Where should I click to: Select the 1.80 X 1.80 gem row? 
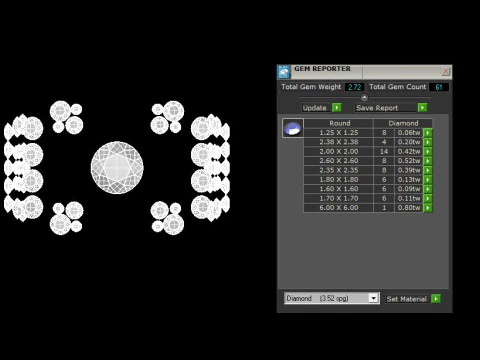(x=368, y=179)
